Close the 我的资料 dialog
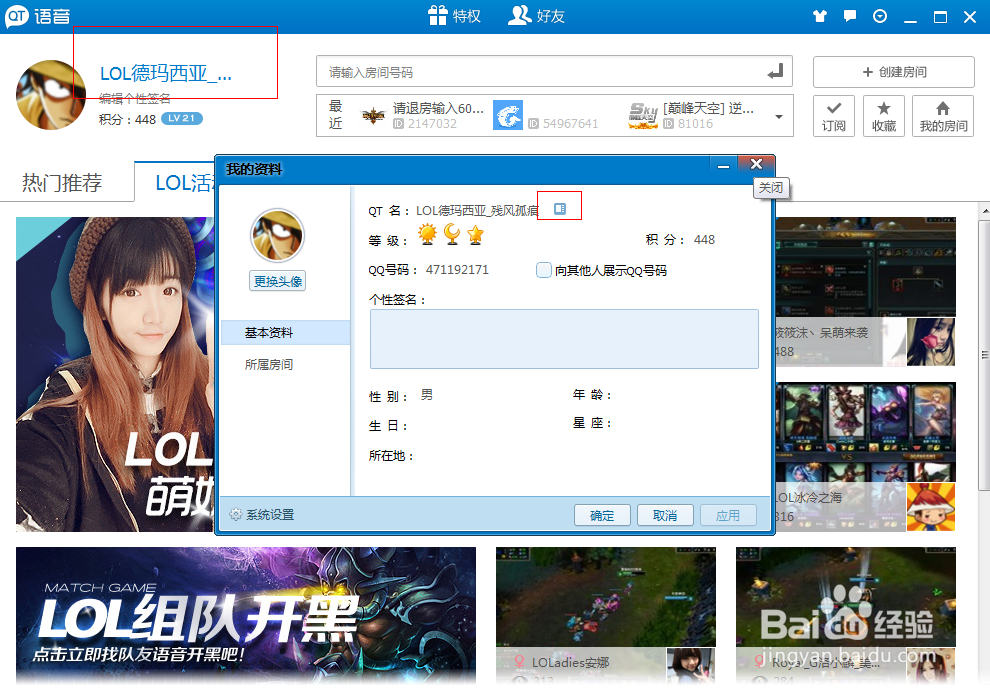The width and height of the screenshot is (990, 690). point(756,164)
